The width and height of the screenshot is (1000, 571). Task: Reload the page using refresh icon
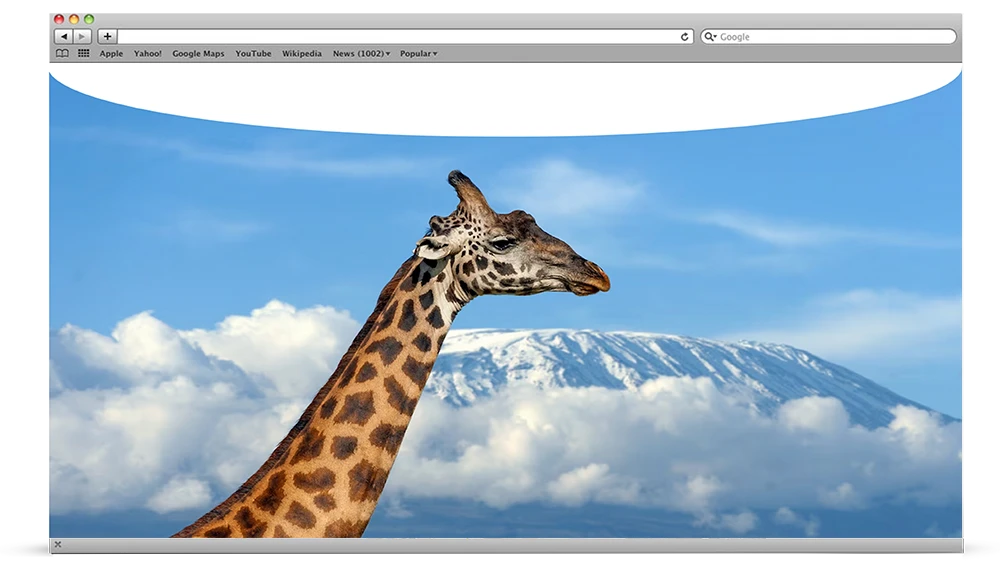pyautogui.click(x=684, y=37)
